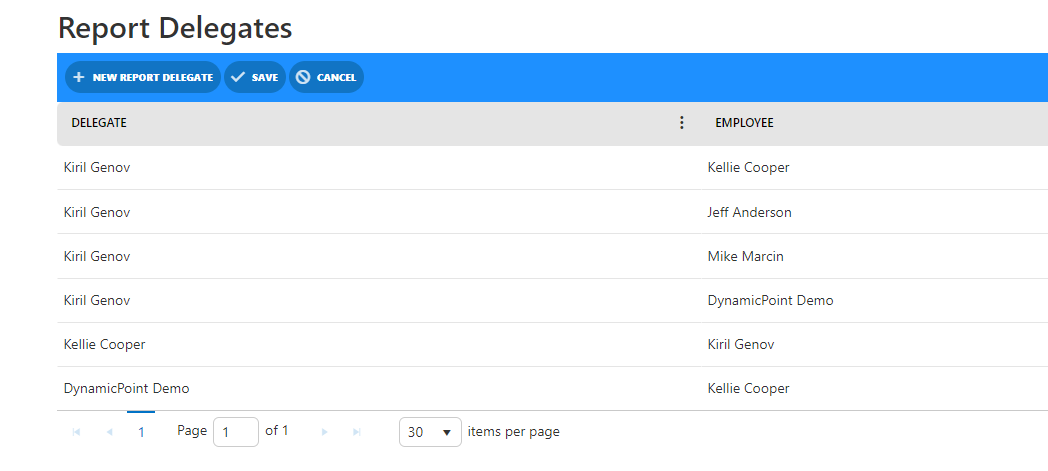Select page number 1 link
The width and height of the screenshot is (1048, 471).
point(141,432)
